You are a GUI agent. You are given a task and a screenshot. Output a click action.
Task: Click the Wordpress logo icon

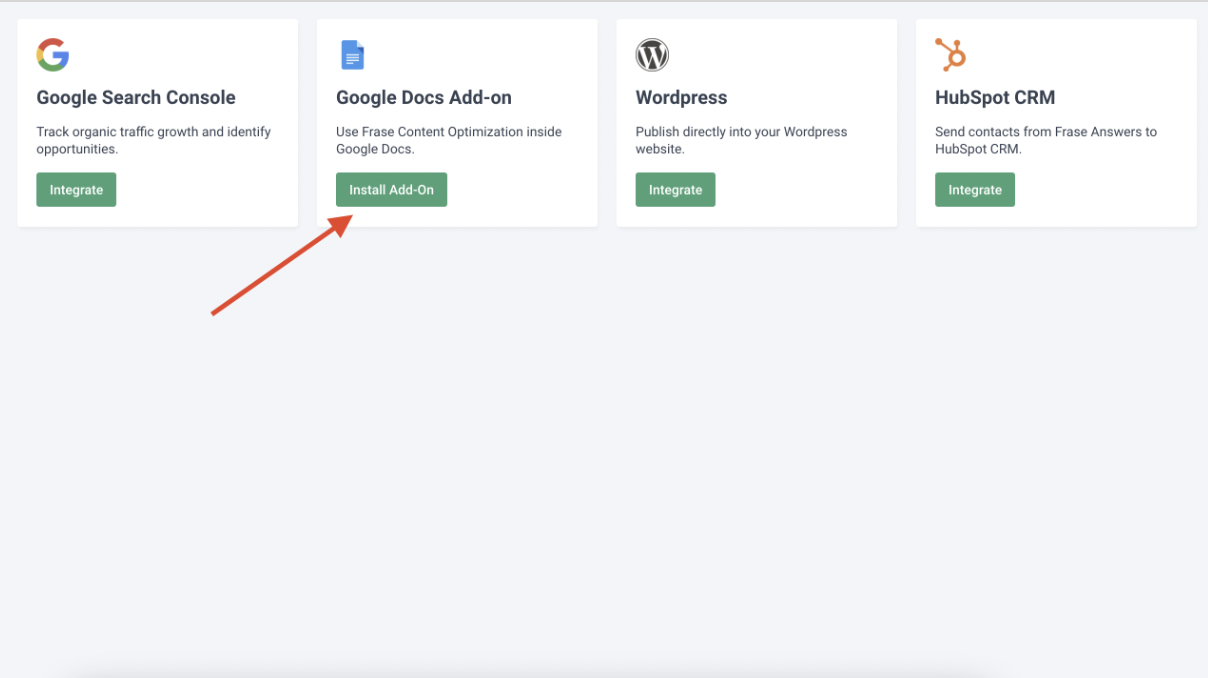[652, 55]
